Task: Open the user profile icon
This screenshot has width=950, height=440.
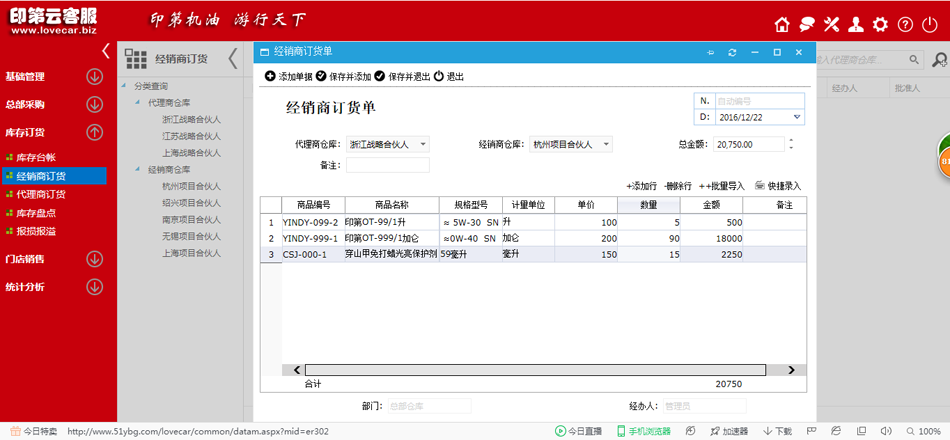Action: pyautogui.click(x=855, y=25)
